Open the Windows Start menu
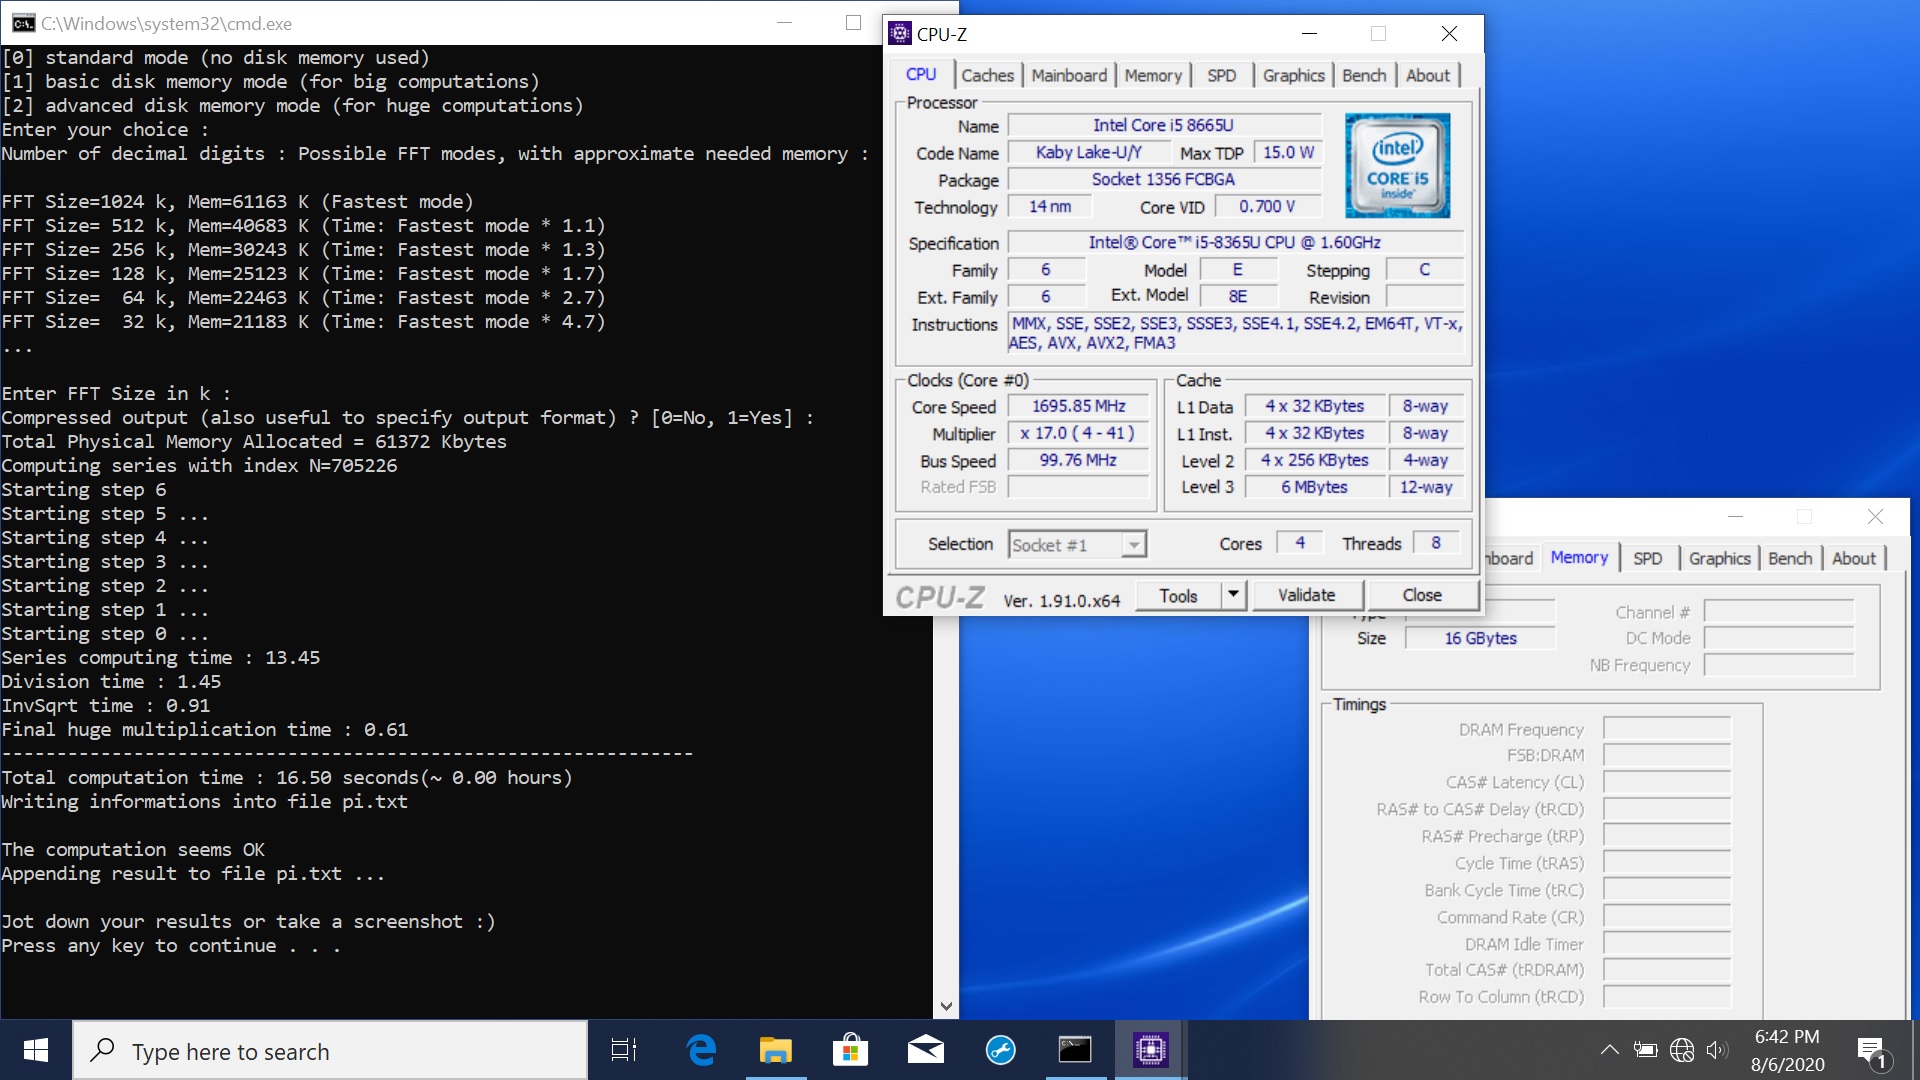This screenshot has width=1920, height=1080. coord(36,1050)
